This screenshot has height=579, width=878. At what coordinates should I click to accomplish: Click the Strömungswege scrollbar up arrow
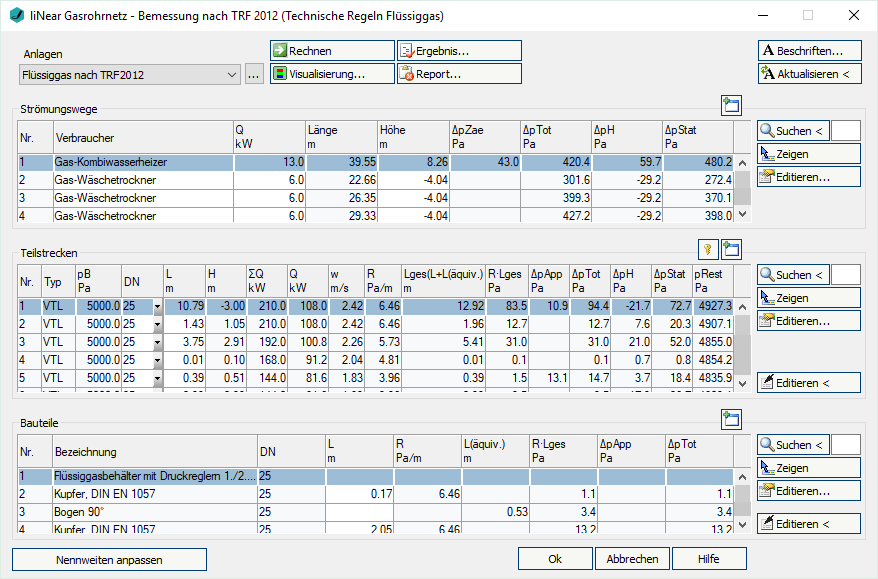click(x=742, y=163)
